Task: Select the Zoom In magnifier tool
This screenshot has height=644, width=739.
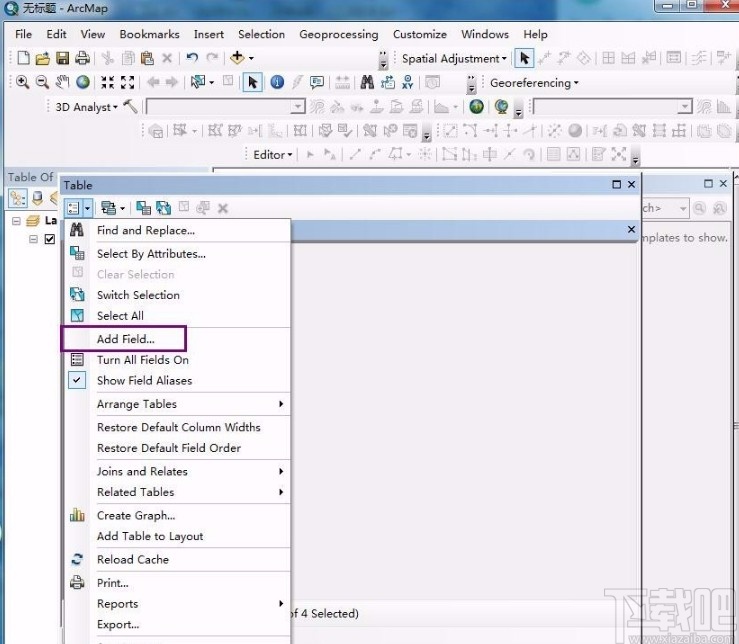Action: pos(22,82)
